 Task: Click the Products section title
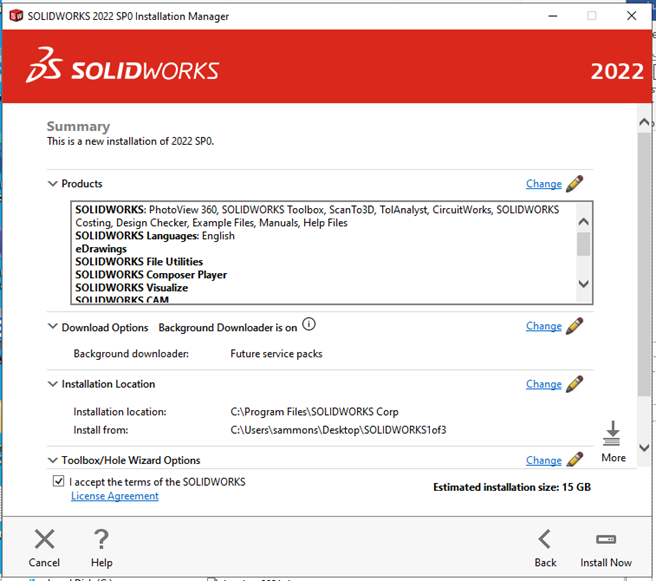82,184
